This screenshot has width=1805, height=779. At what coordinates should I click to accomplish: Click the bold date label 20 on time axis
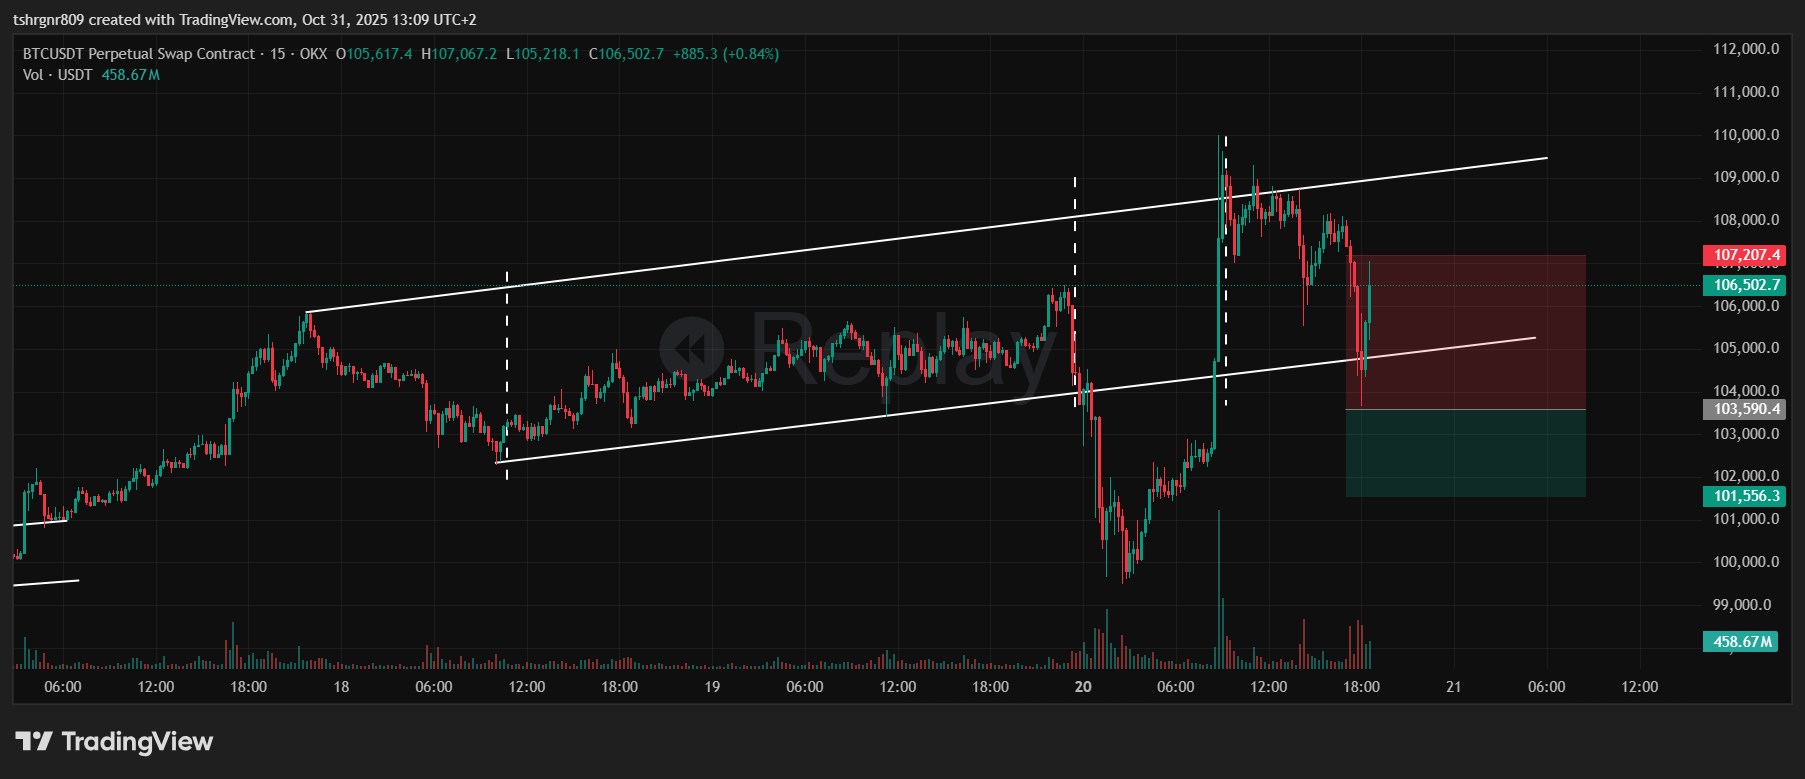(1083, 687)
